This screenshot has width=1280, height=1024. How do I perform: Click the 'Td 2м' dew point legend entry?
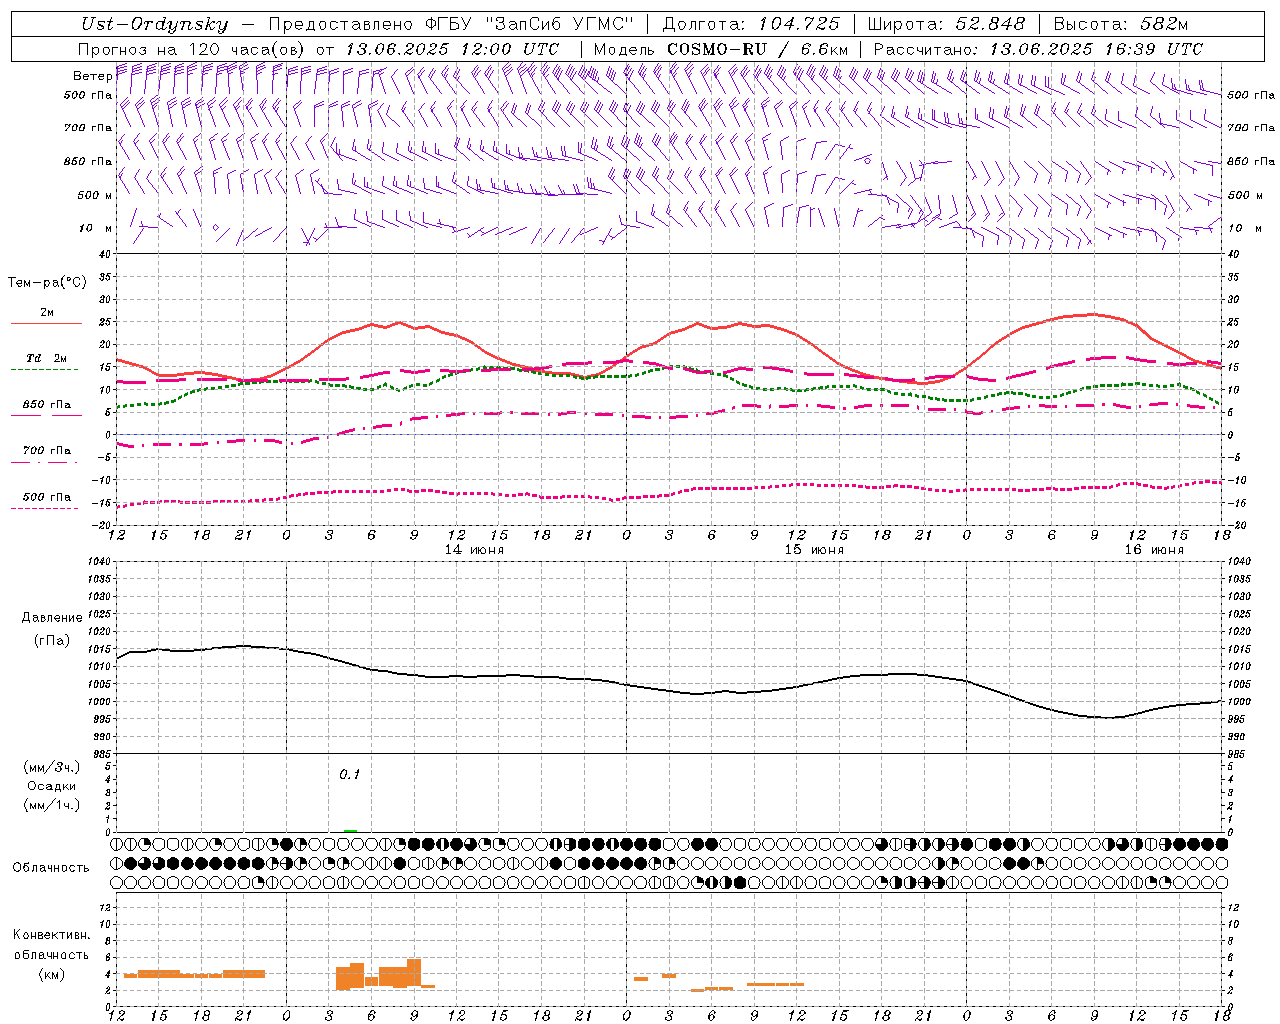pyautogui.click(x=46, y=358)
